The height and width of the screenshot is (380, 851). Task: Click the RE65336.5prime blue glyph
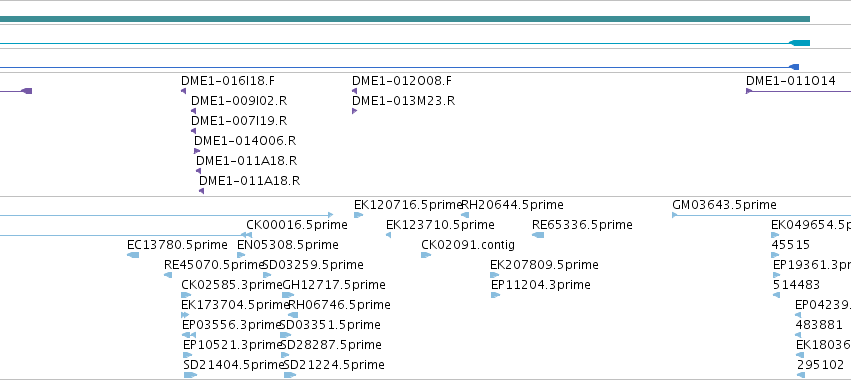(x=538, y=235)
